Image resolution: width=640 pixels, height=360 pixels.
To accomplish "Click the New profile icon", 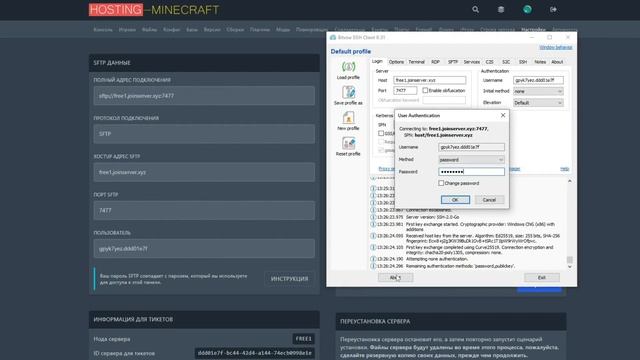I will (348, 118).
